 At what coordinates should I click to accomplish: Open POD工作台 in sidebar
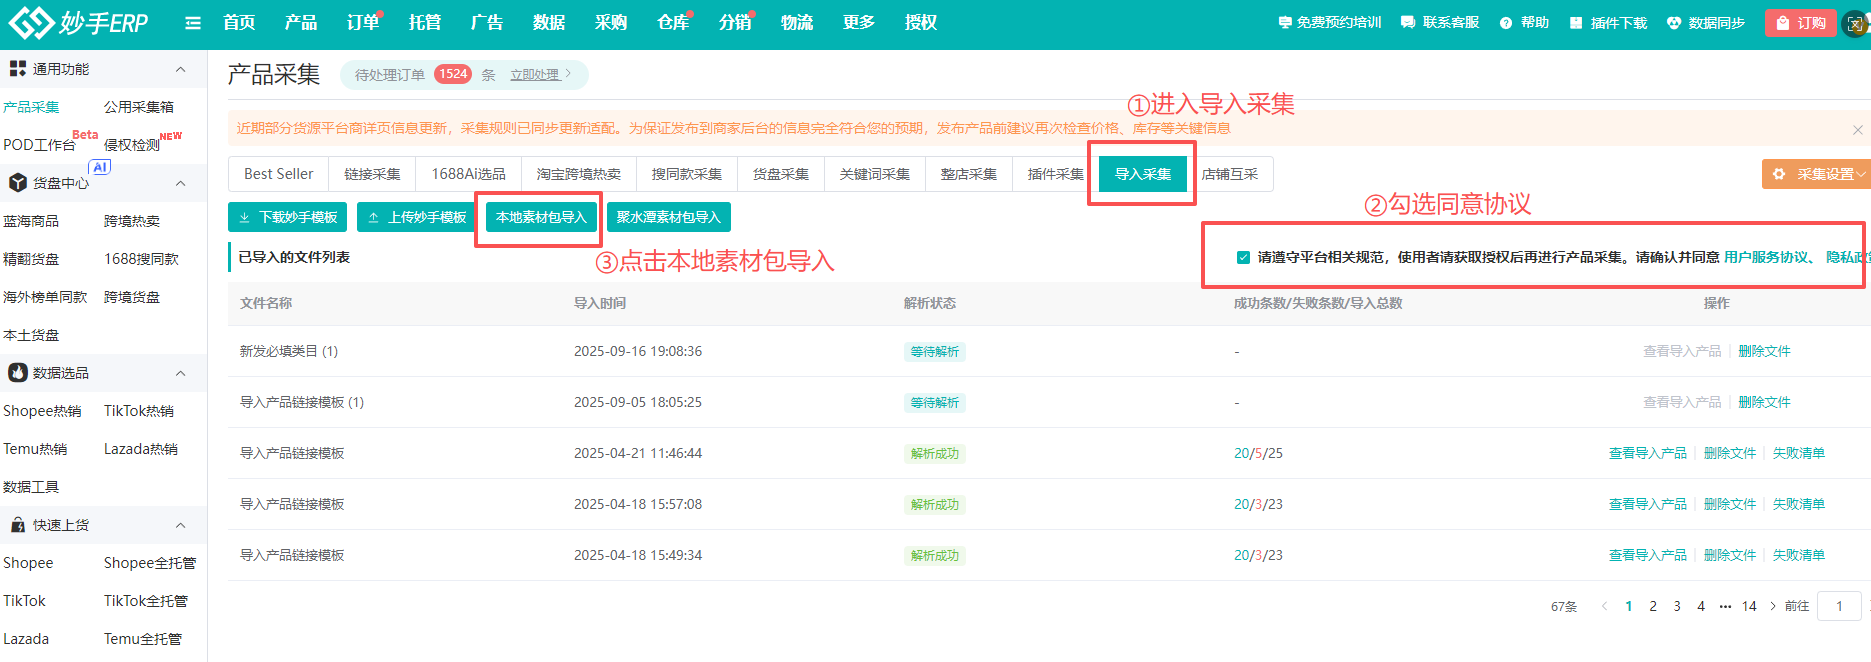[x=39, y=145]
